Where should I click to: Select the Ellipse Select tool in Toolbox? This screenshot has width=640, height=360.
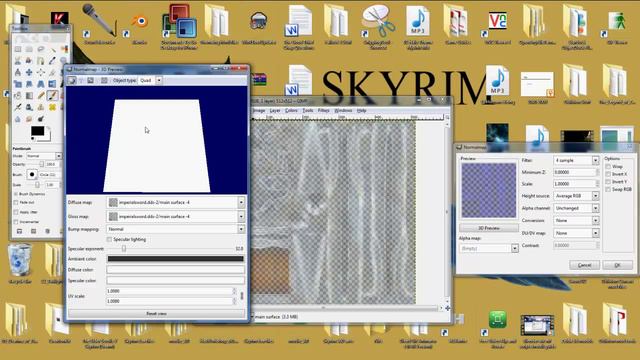tap(29, 49)
